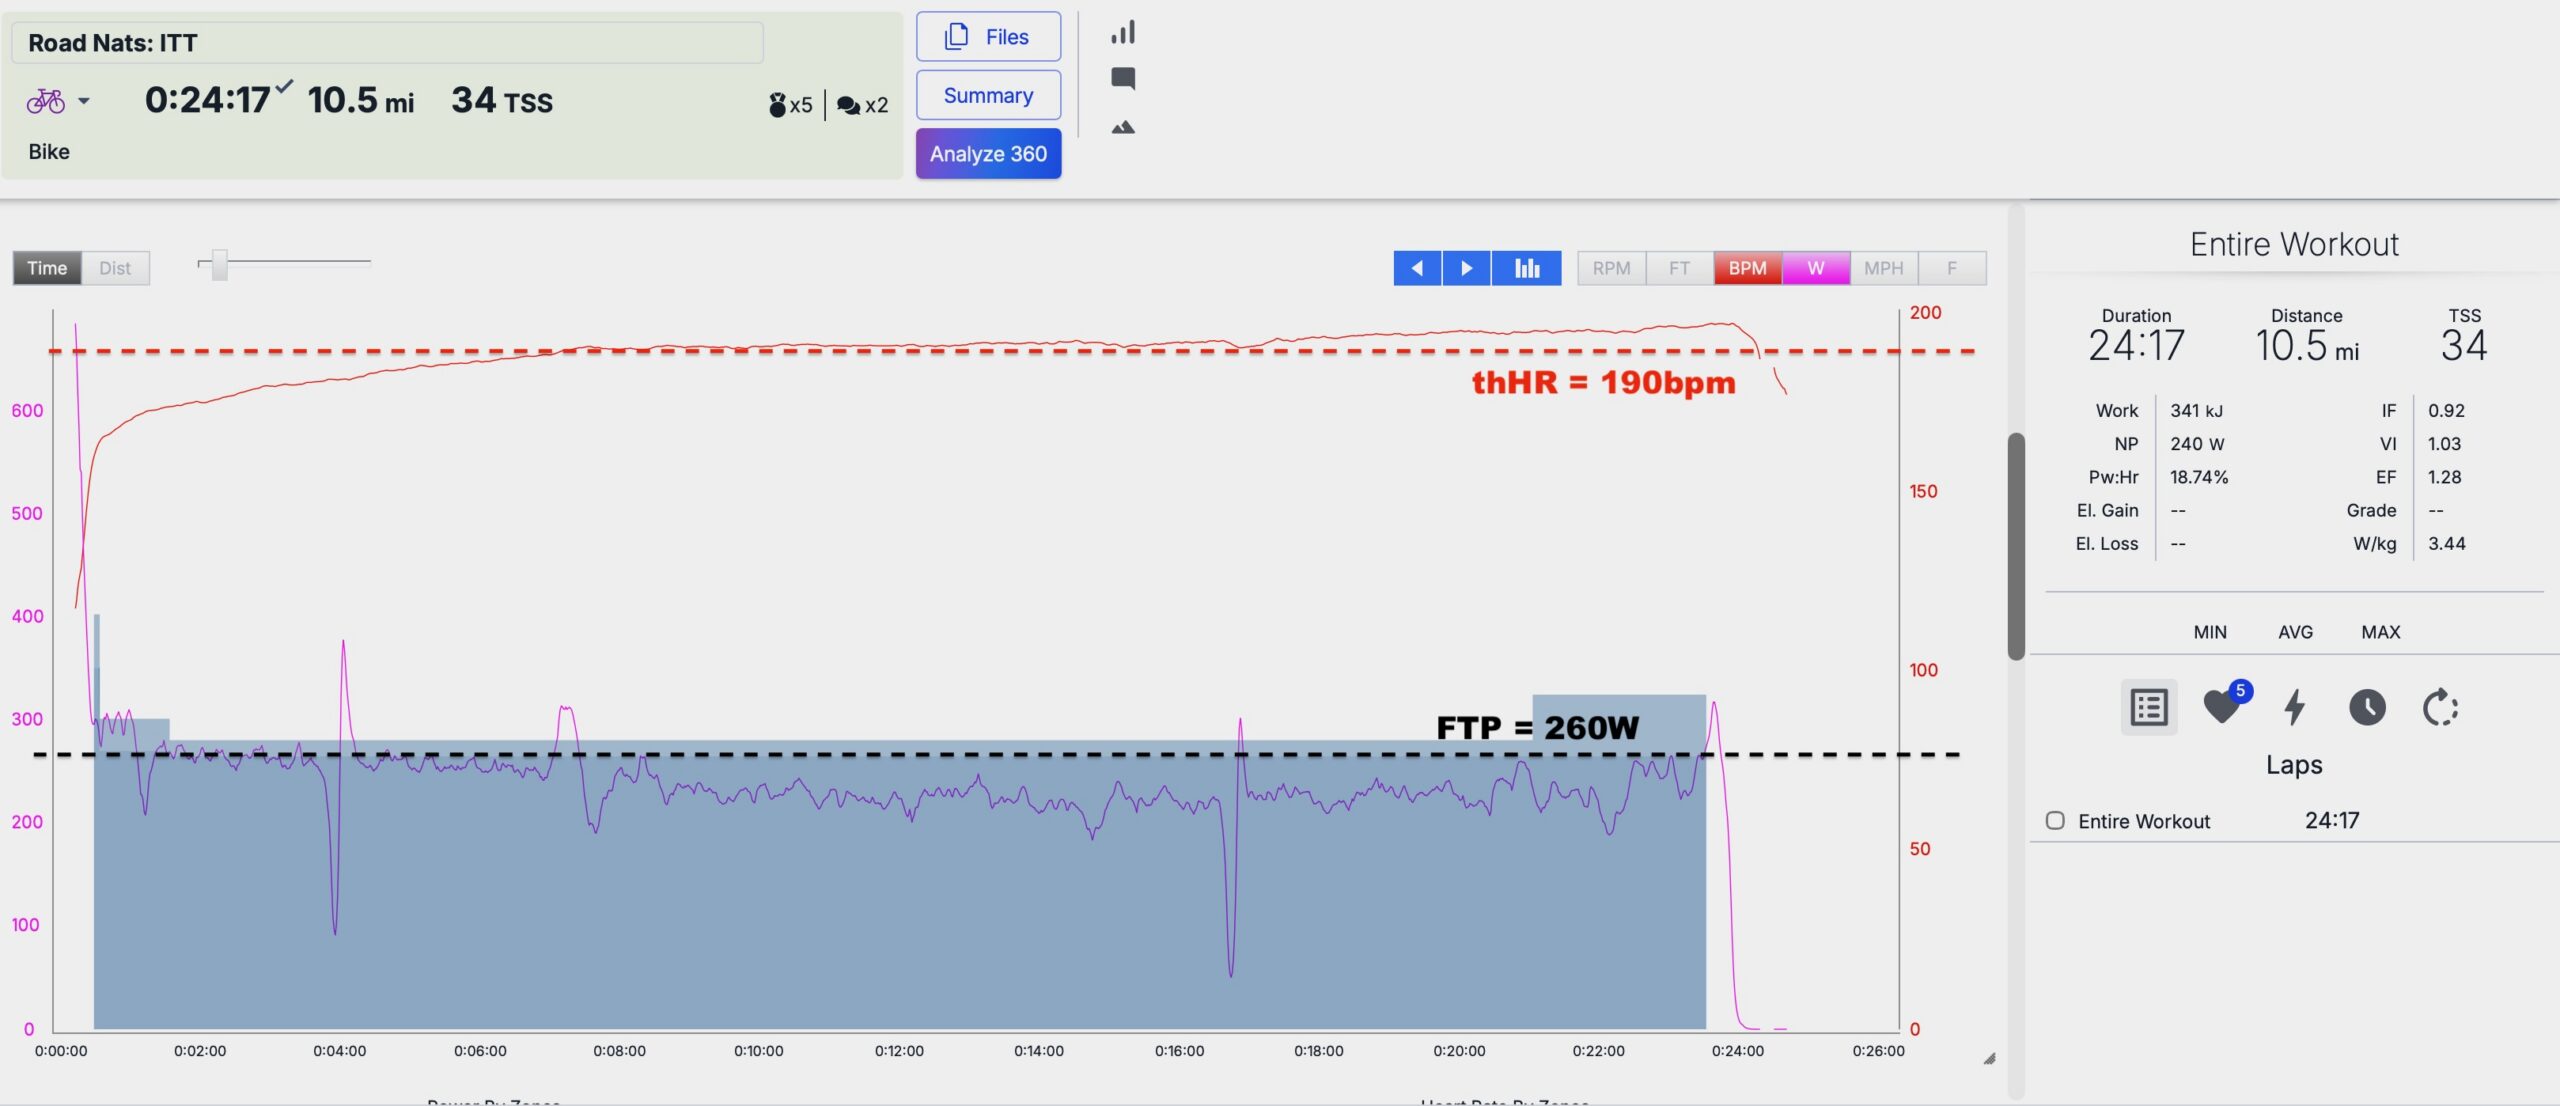The height and width of the screenshot is (1106, 2560).
Task: Open Analyze 360 view
Action: pos(988,154)
